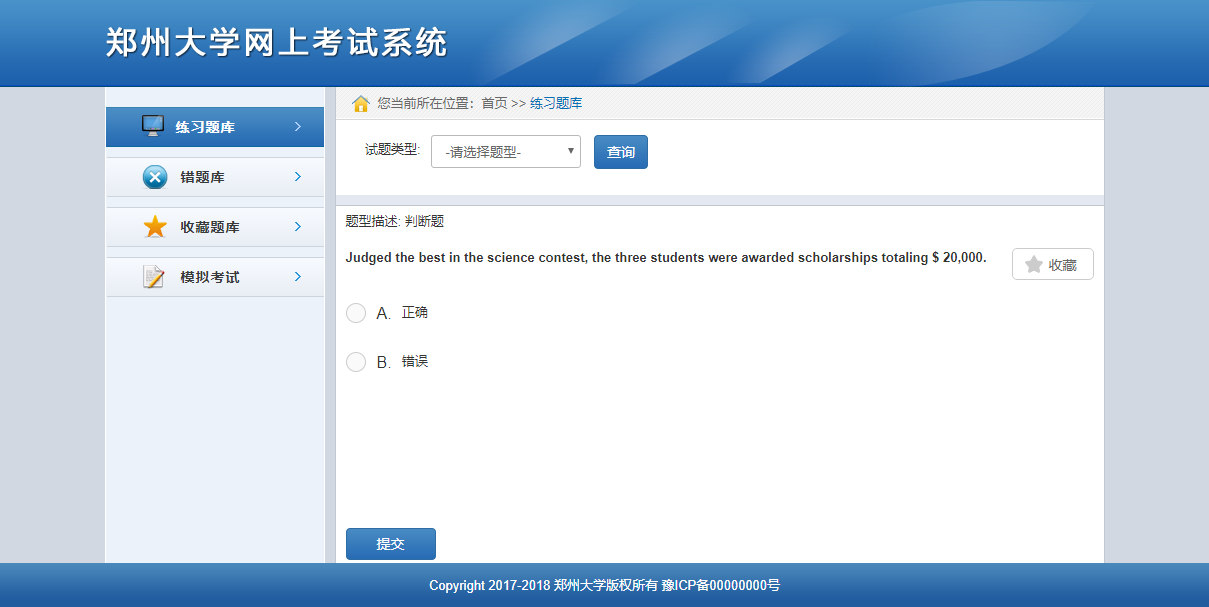
Task: Choose option B 错误 radio button
Action: (x=356, y=362)
